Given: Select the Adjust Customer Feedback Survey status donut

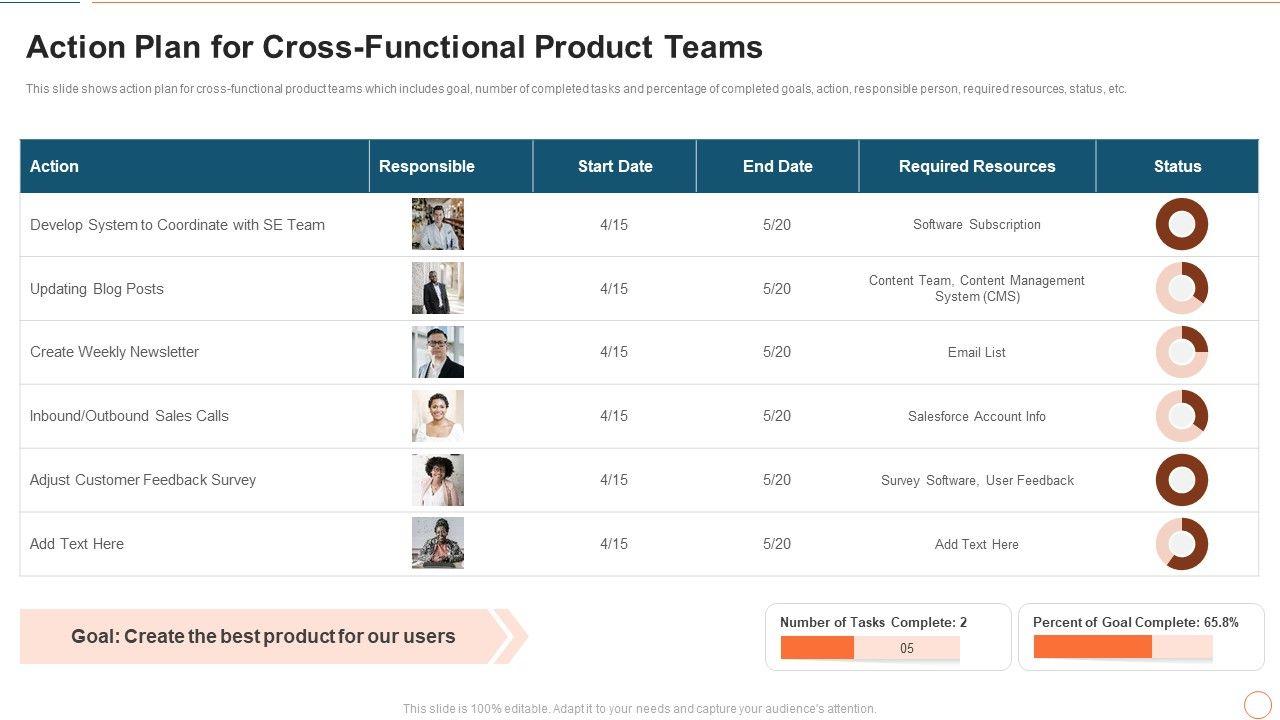Looking at the screenshot, I should click(1181, 480).
